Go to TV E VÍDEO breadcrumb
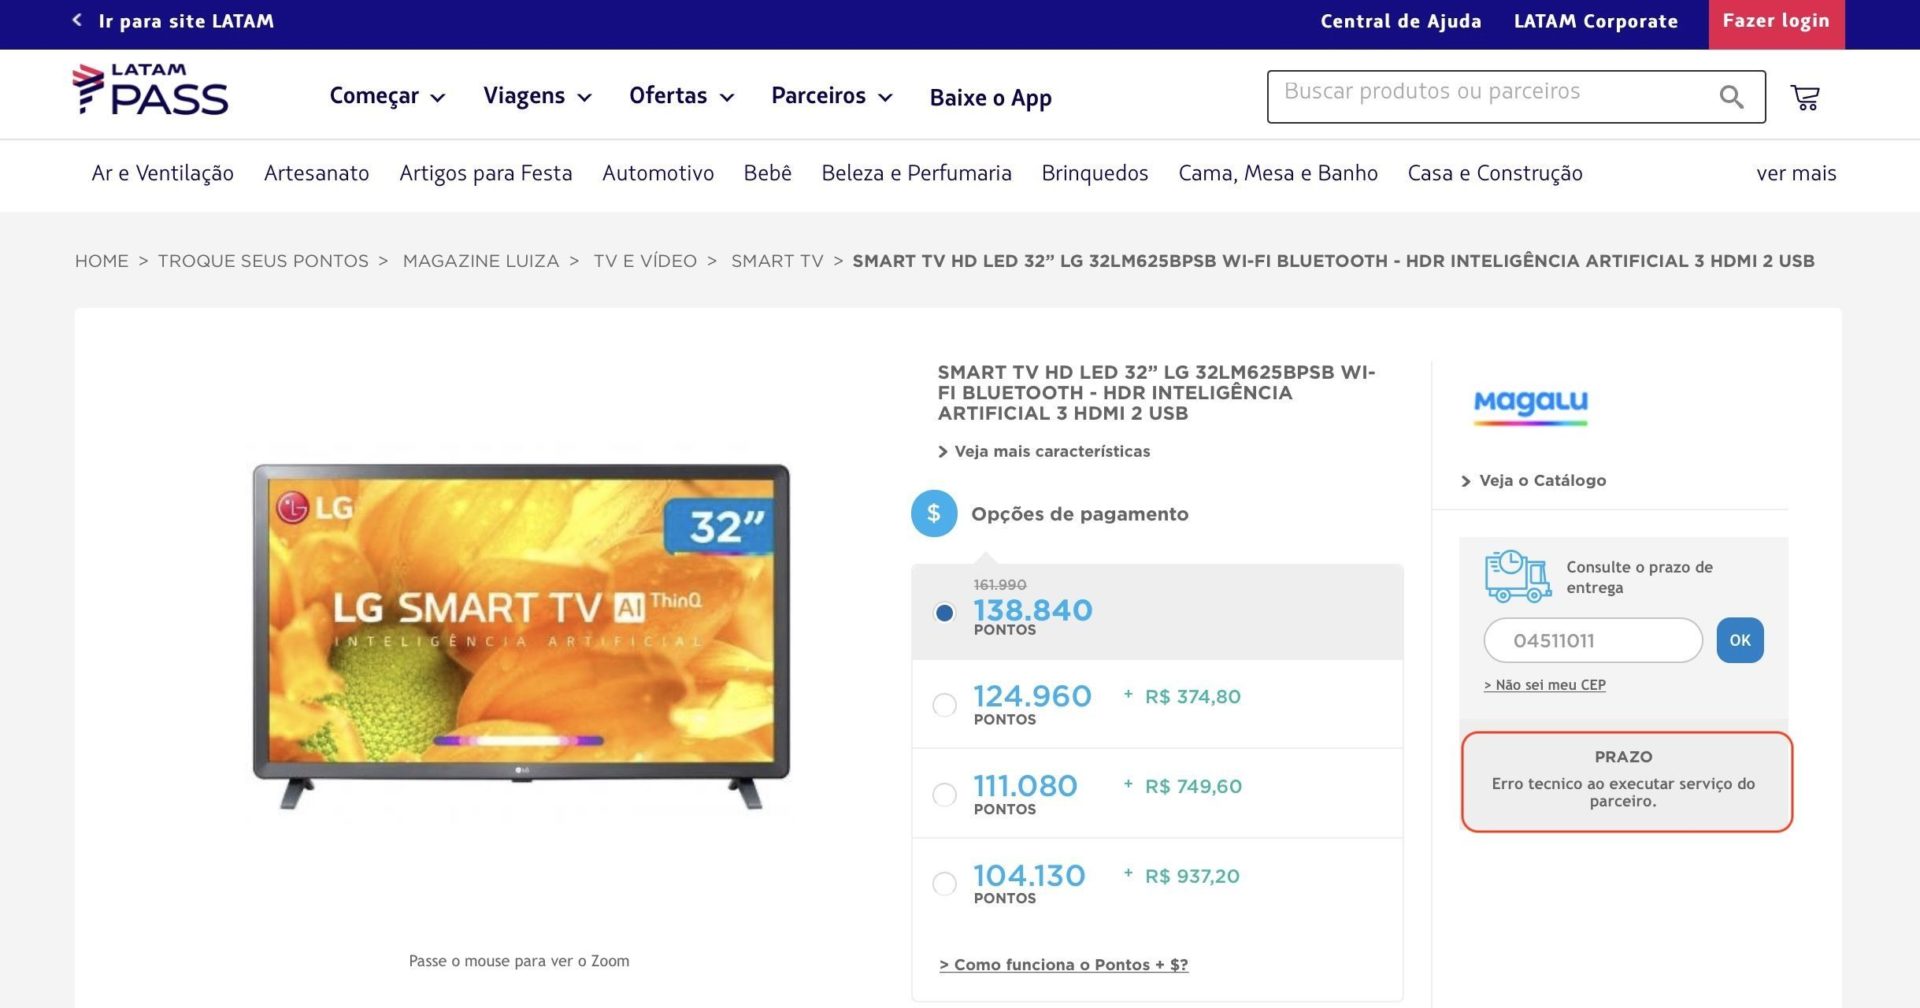The width and height of the screenshot is (1920, 1008). 645,261
